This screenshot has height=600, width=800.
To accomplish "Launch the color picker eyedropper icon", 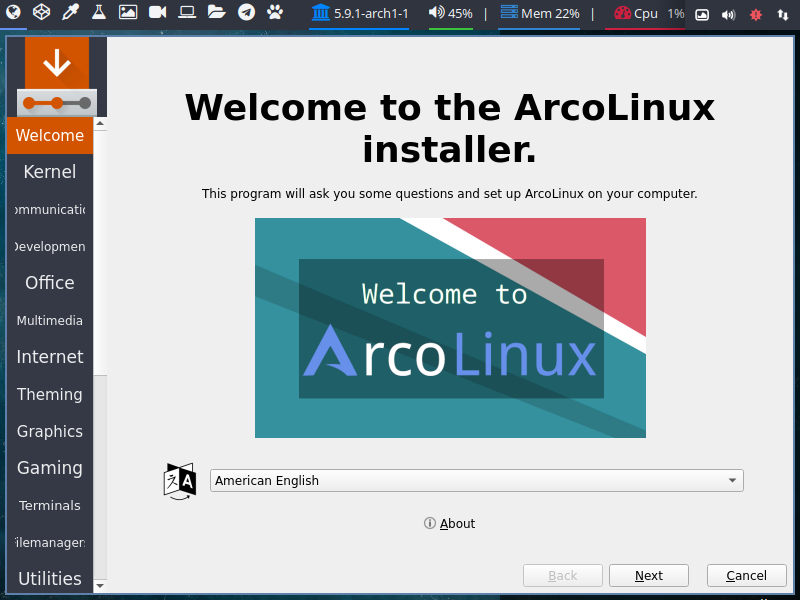I will [x=70, y=12].
